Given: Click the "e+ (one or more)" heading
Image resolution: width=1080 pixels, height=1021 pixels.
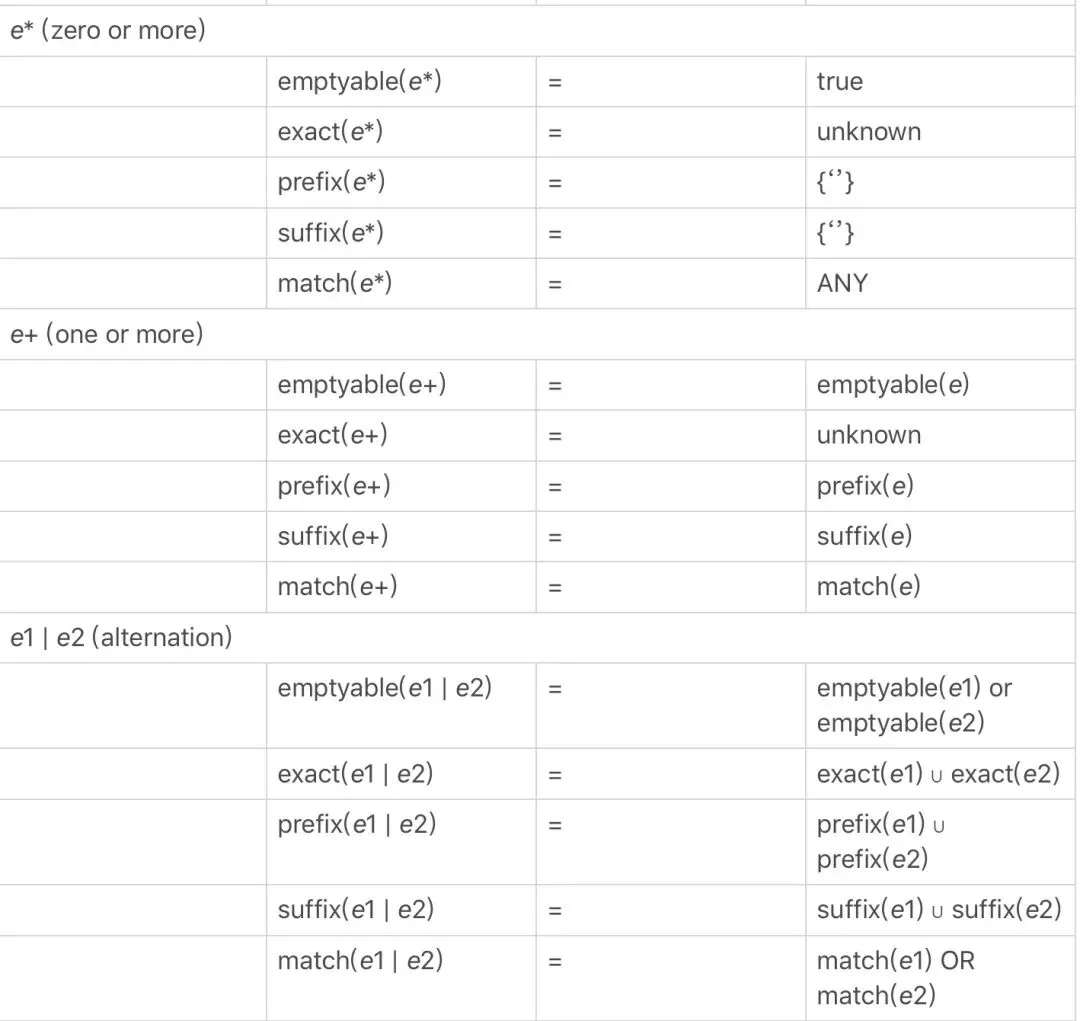Looking at the screenshot, I should tap(107, 335).
